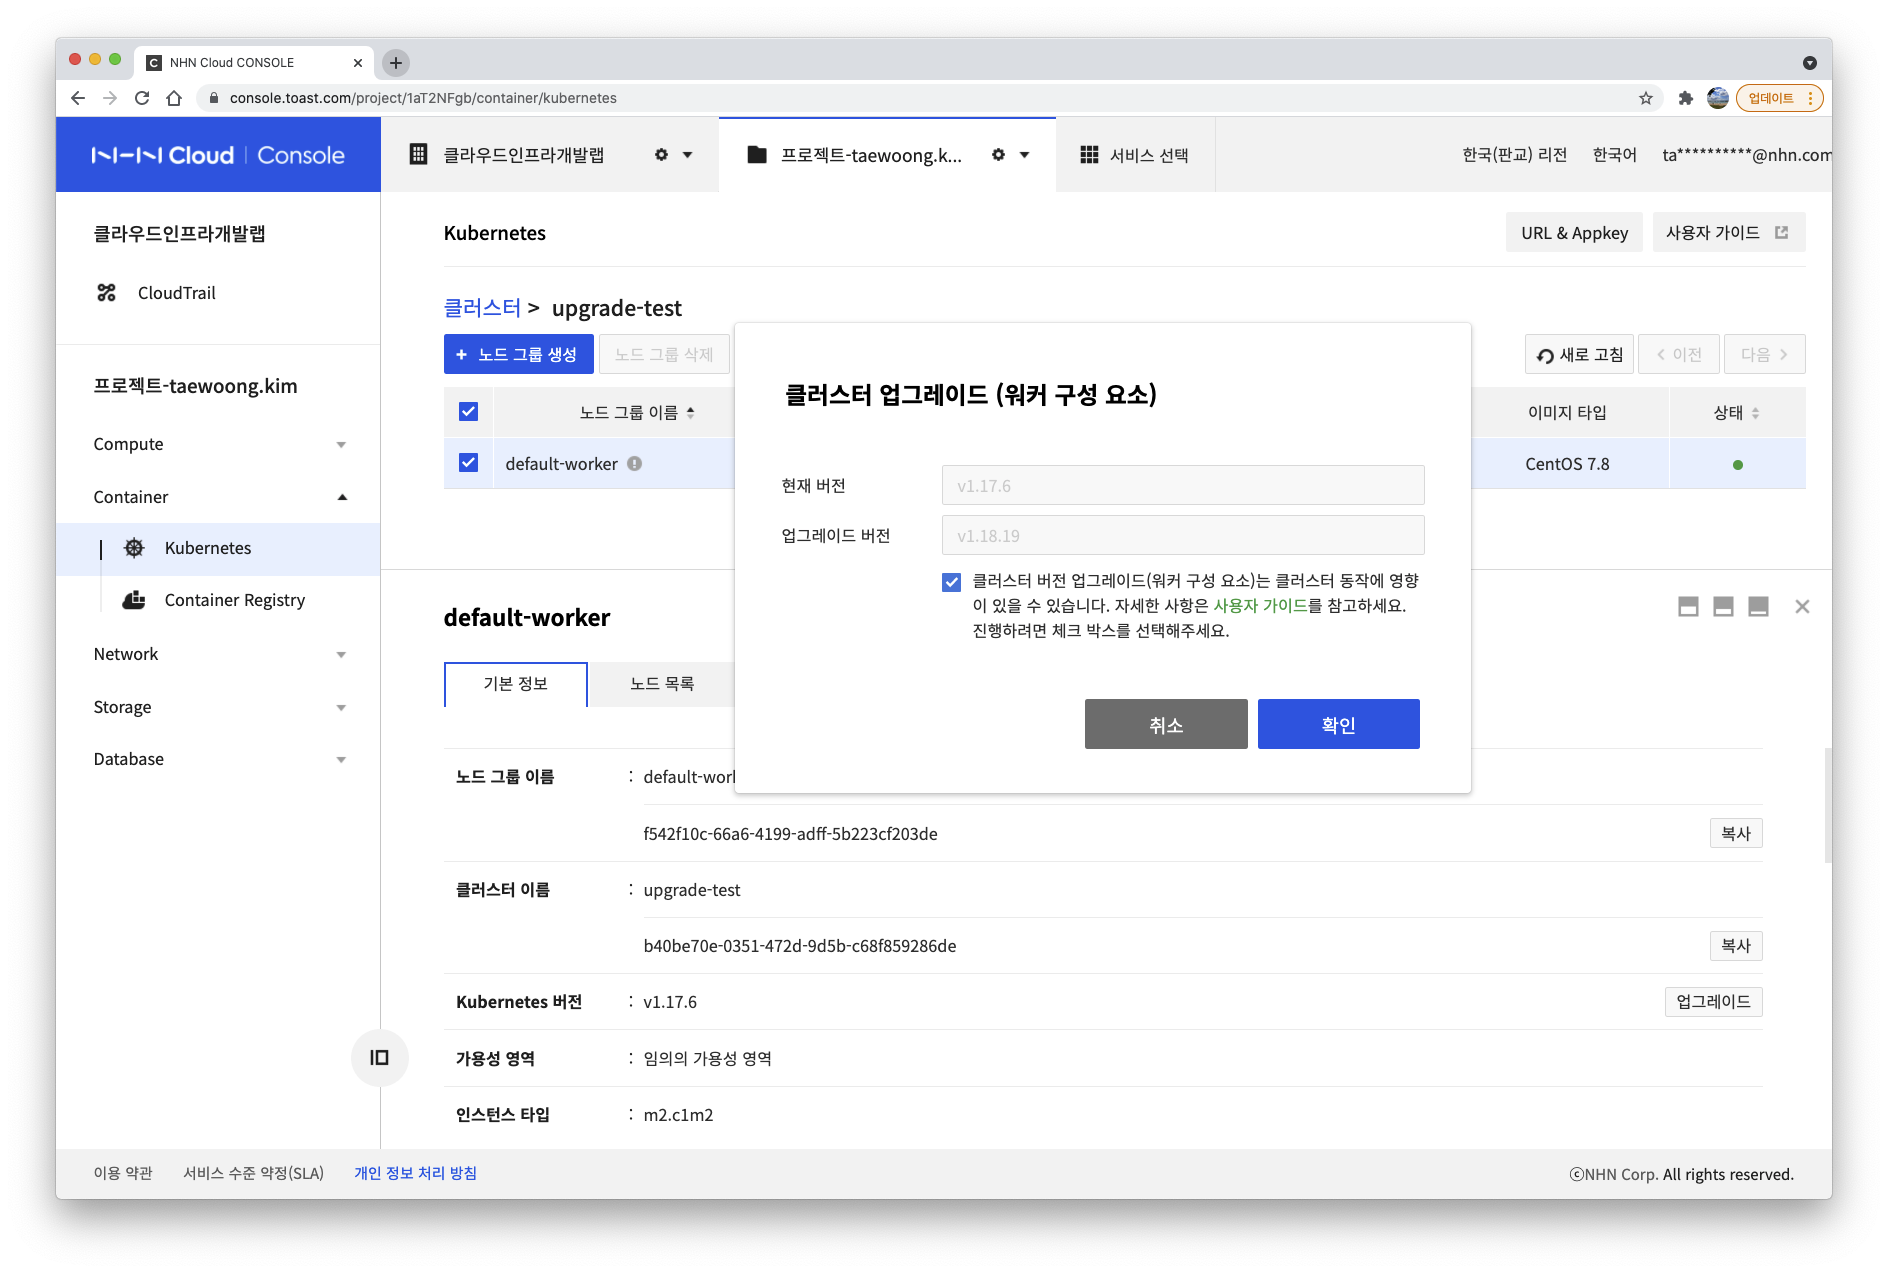Go to 클러스터 breadcrumb link
The image size is (1888, 1273).
pyautogui.click(x=482, y=308)
